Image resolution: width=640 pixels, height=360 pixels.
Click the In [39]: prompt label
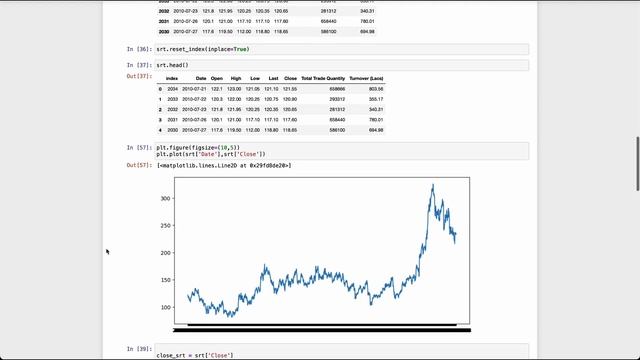(x=139, y=349)
